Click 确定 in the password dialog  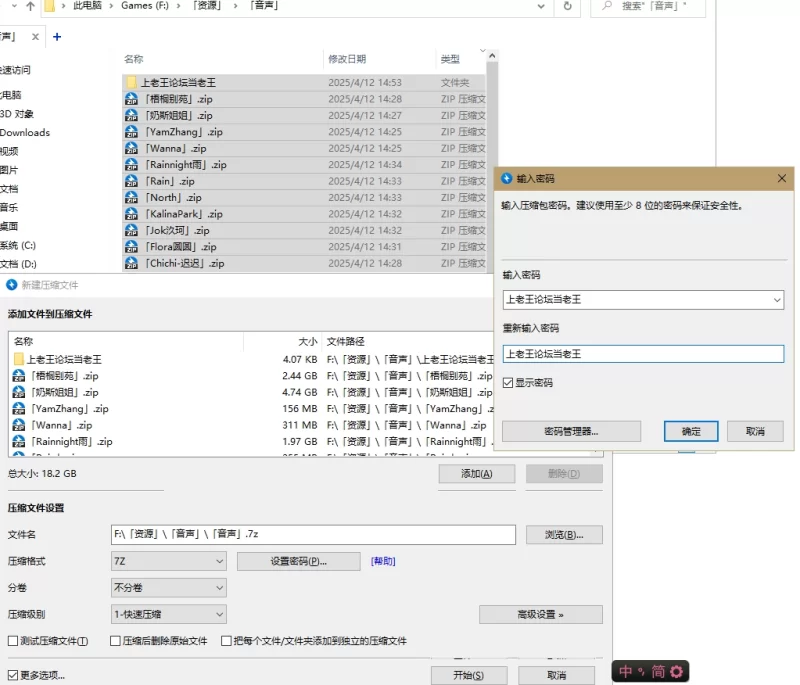pos(690,431)
